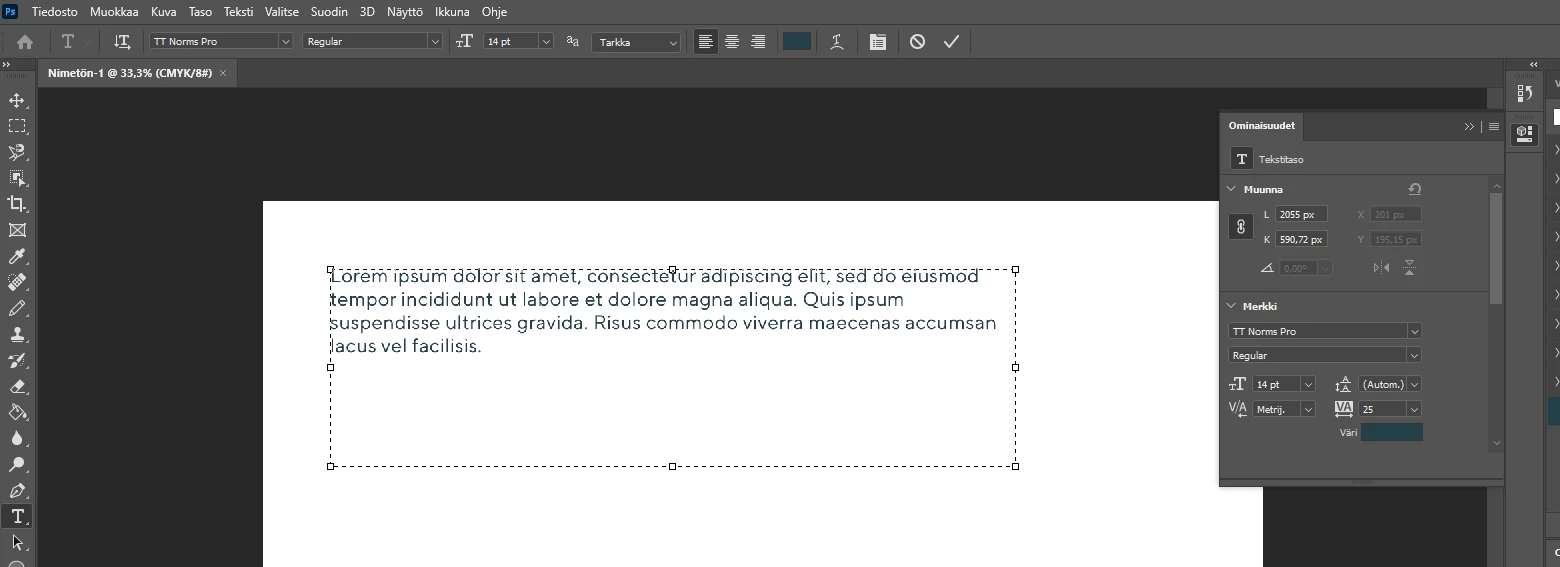Select the Move tool
1560x567 pixels.
pyautogui.click(x=17, y=100)
